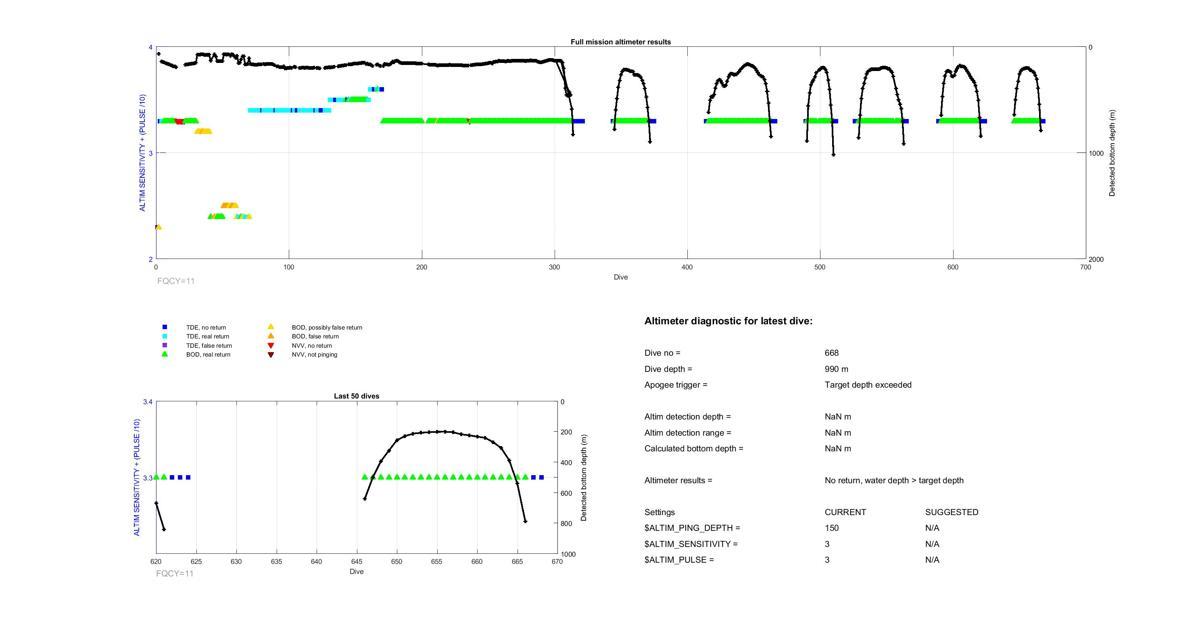Click the 'Dive depth =' label
This screenshot has height=622, width=1200.
pos(669,369)
